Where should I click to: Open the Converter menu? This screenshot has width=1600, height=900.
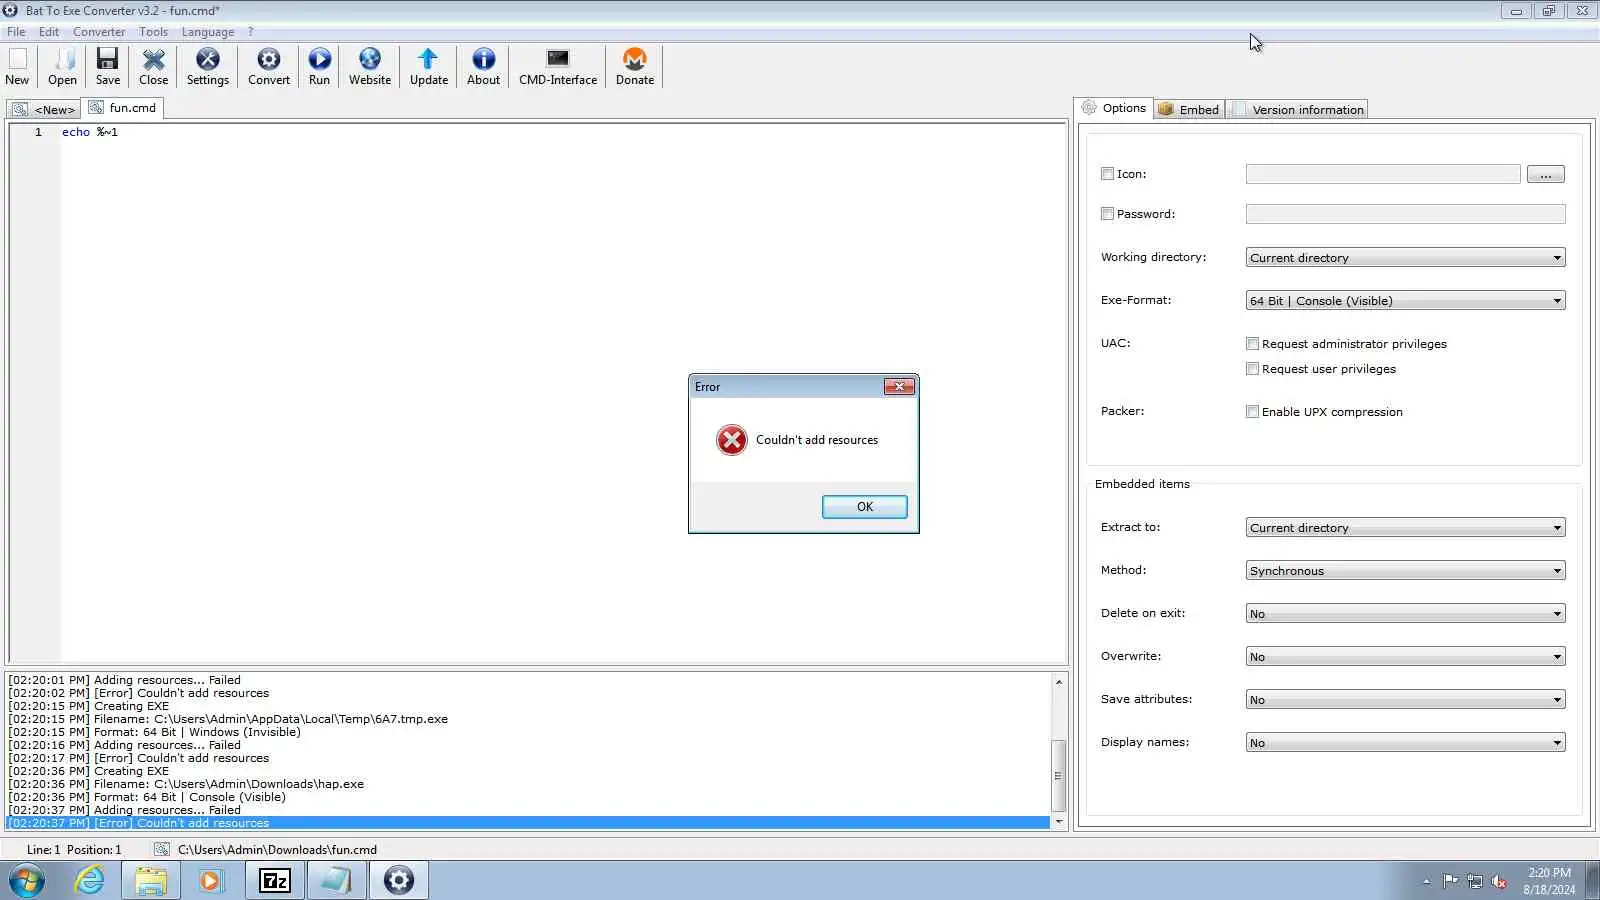pyautogui.click(x=99, y=32)
